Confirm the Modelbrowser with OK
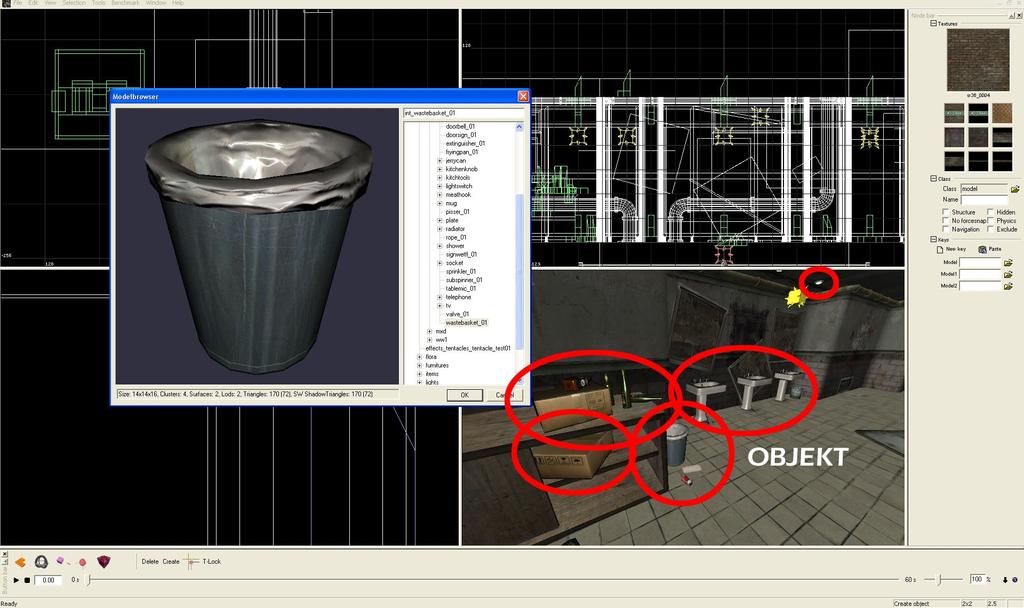Image resolution: width=1024 pixels, height=608 pixels. [465, 395]
